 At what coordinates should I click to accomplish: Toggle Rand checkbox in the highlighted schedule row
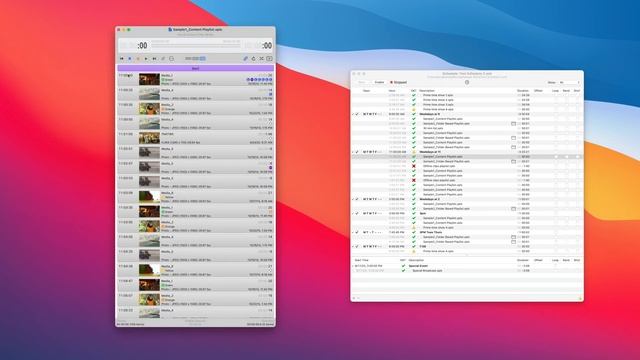(x=566, y=157)
